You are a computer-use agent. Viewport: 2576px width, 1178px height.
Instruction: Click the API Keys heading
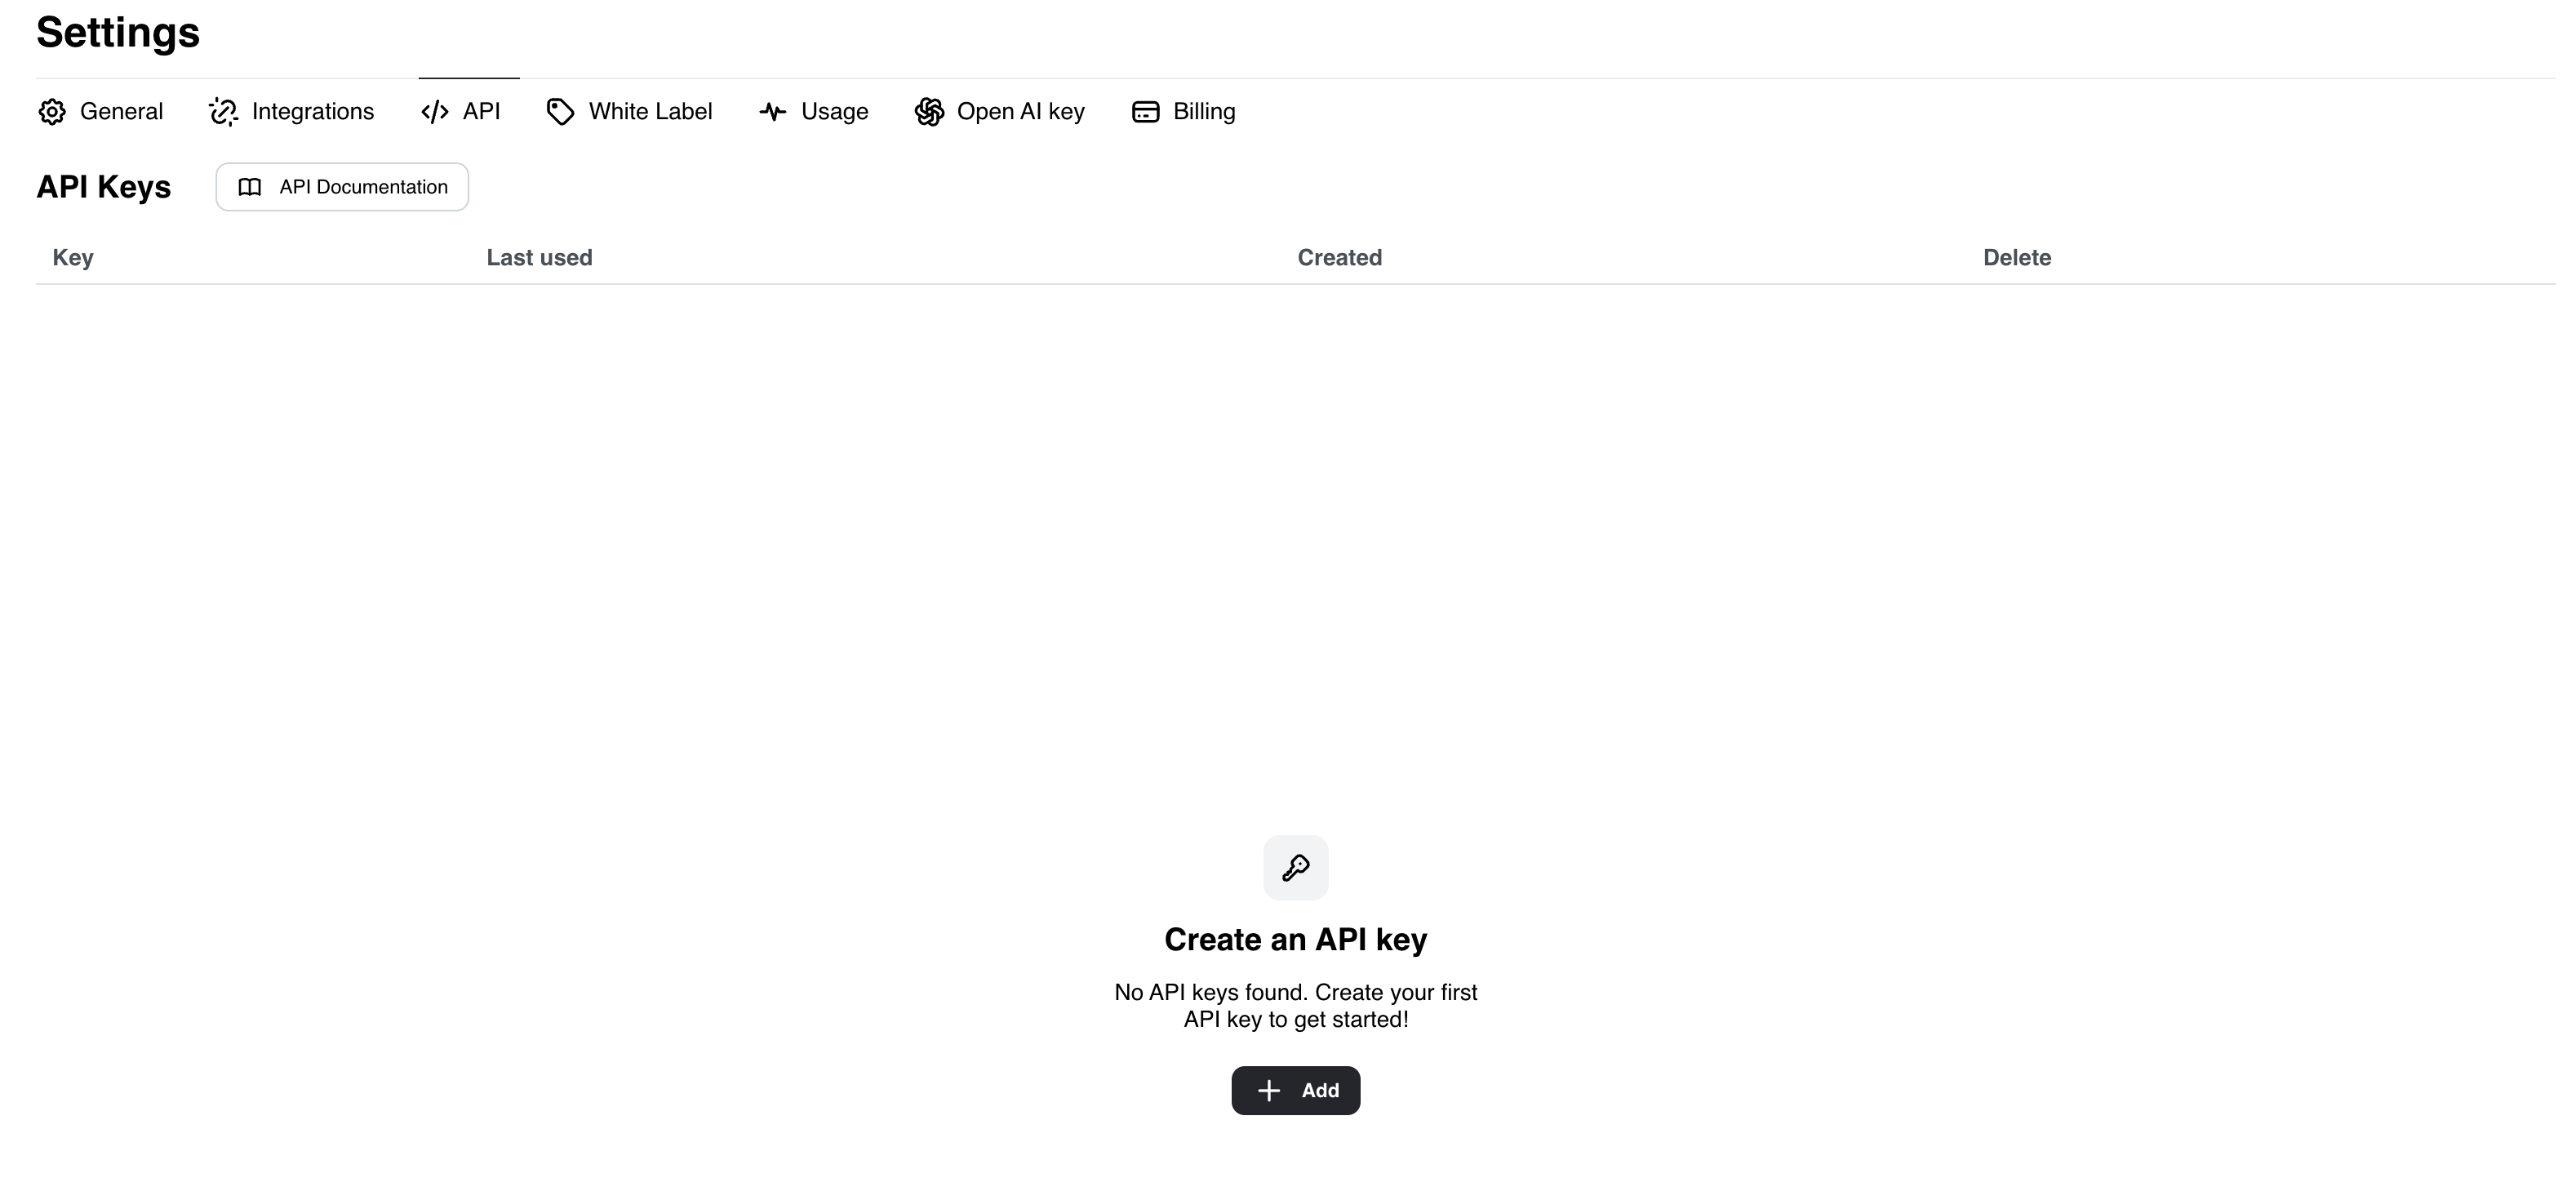(x=104, y=187)
